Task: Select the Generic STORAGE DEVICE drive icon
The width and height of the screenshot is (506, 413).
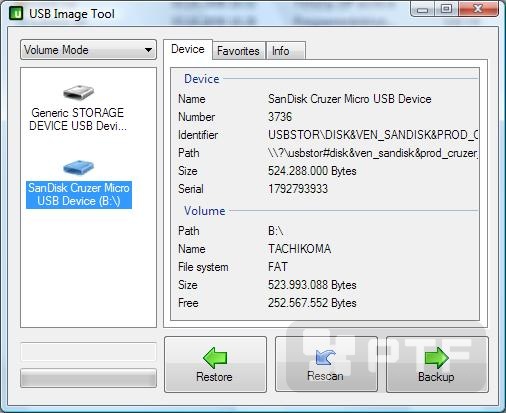Action: [x=79, y=92]
